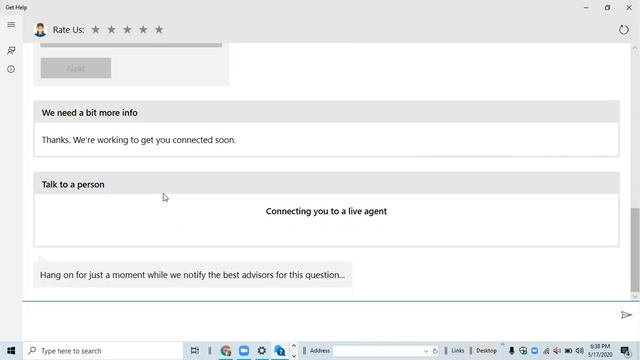
Task: Click the greyed-out Next button
Action: (76, 68)
